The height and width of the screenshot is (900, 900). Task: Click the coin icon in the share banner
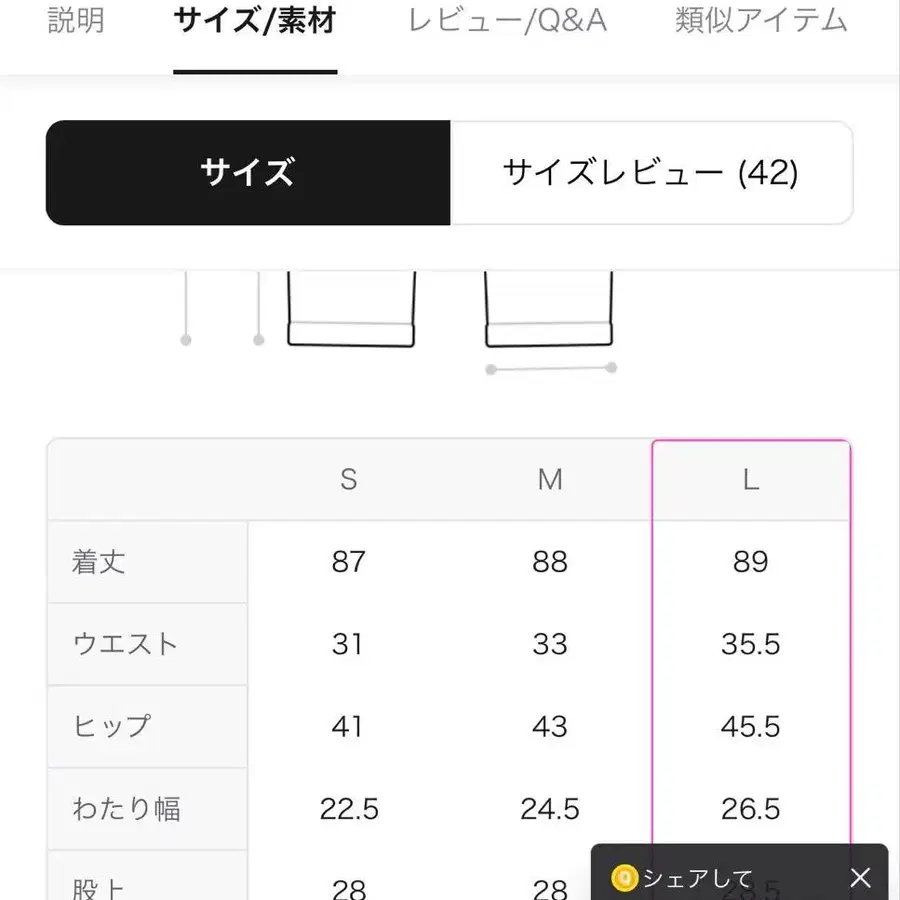[625, 878]
